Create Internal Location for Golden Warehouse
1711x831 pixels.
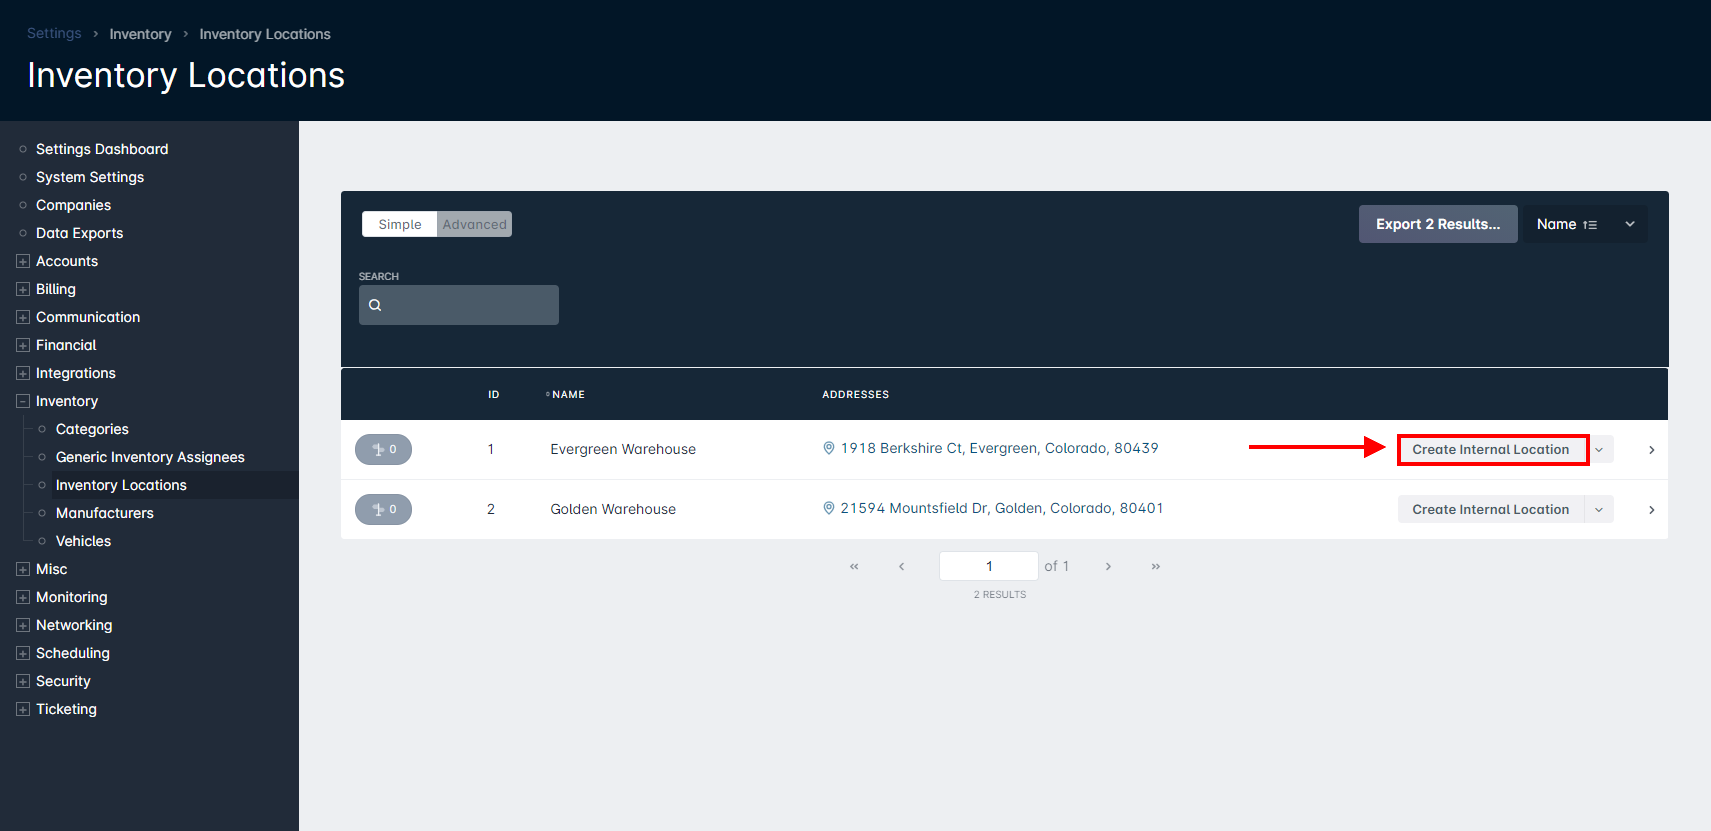coord(1491,510)
